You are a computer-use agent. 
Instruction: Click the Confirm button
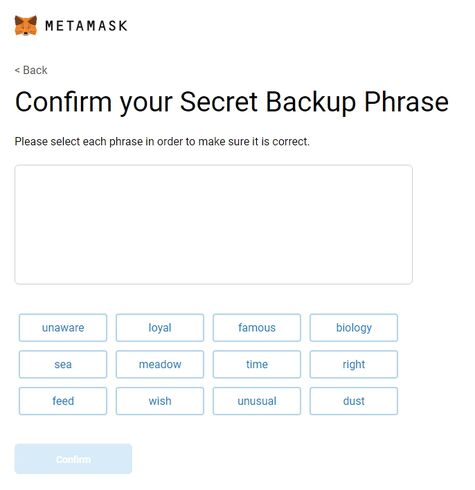tap(73, 459)
